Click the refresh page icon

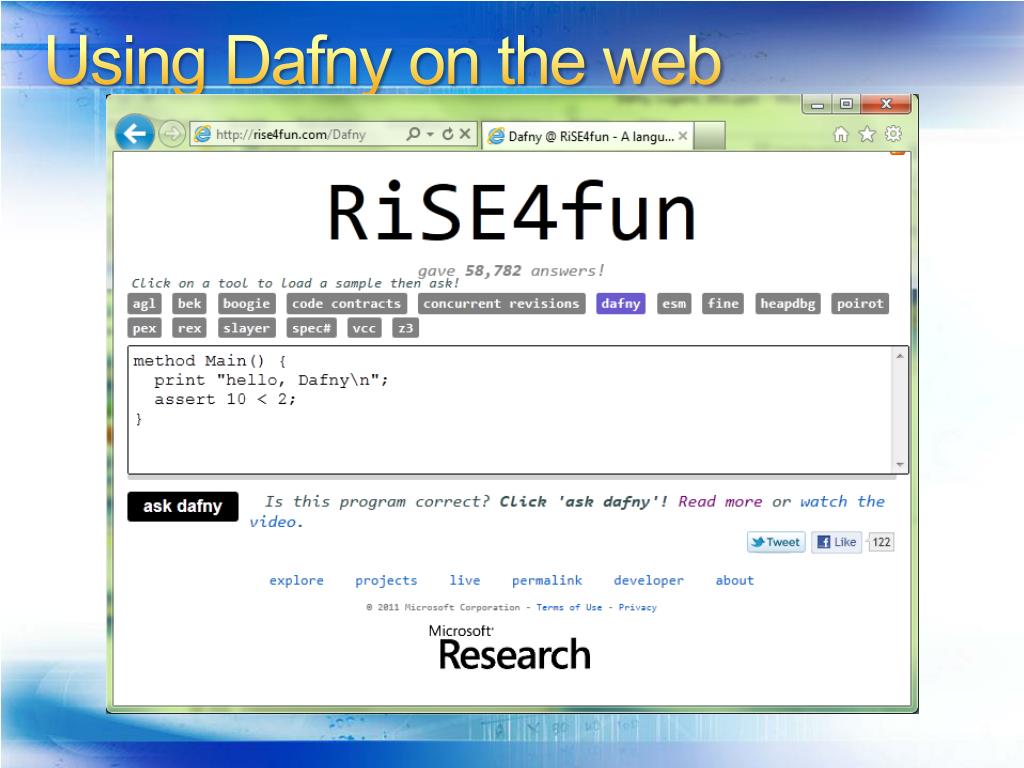click(448, 134)
